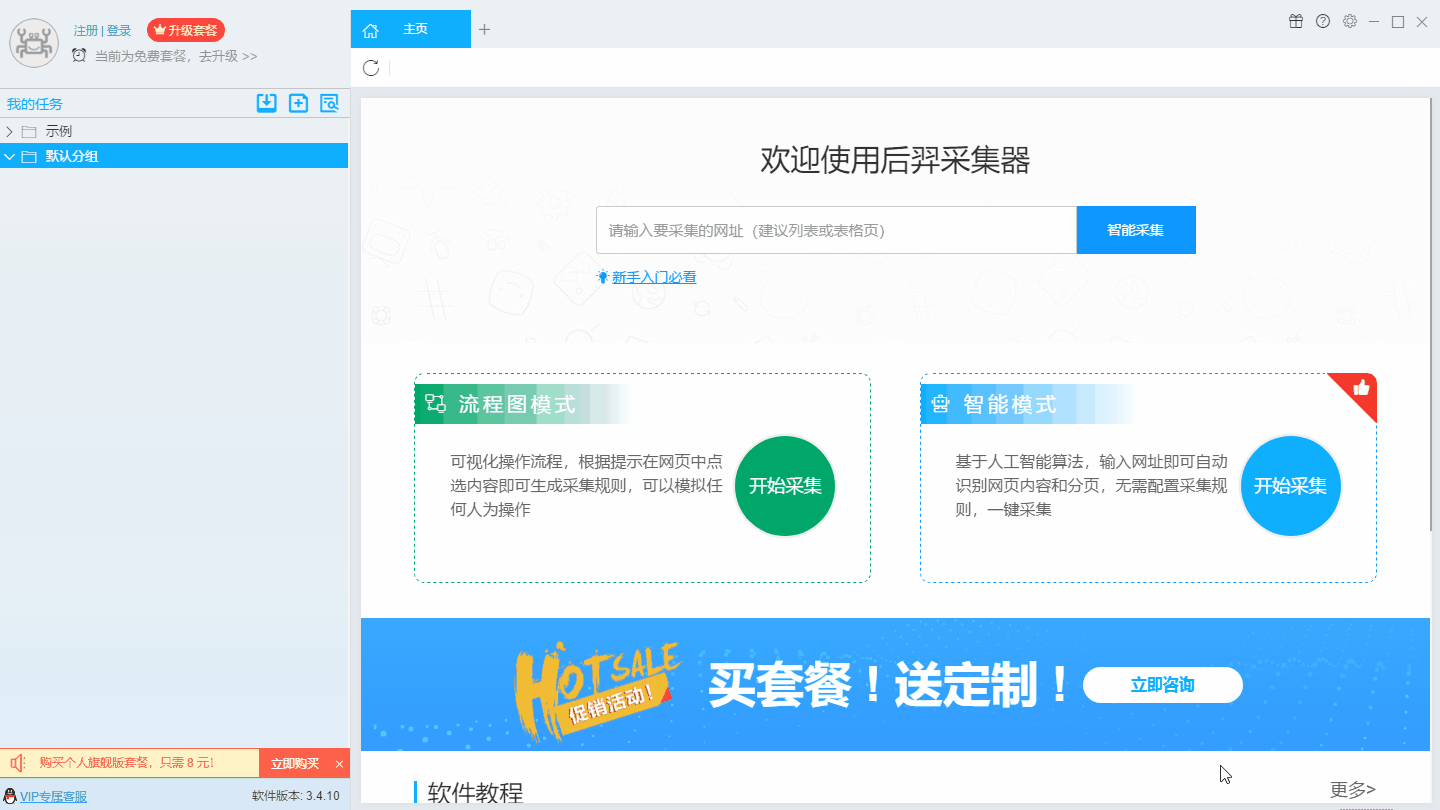Minimize the application window

pyautogui.click(x=1375, y=21)
